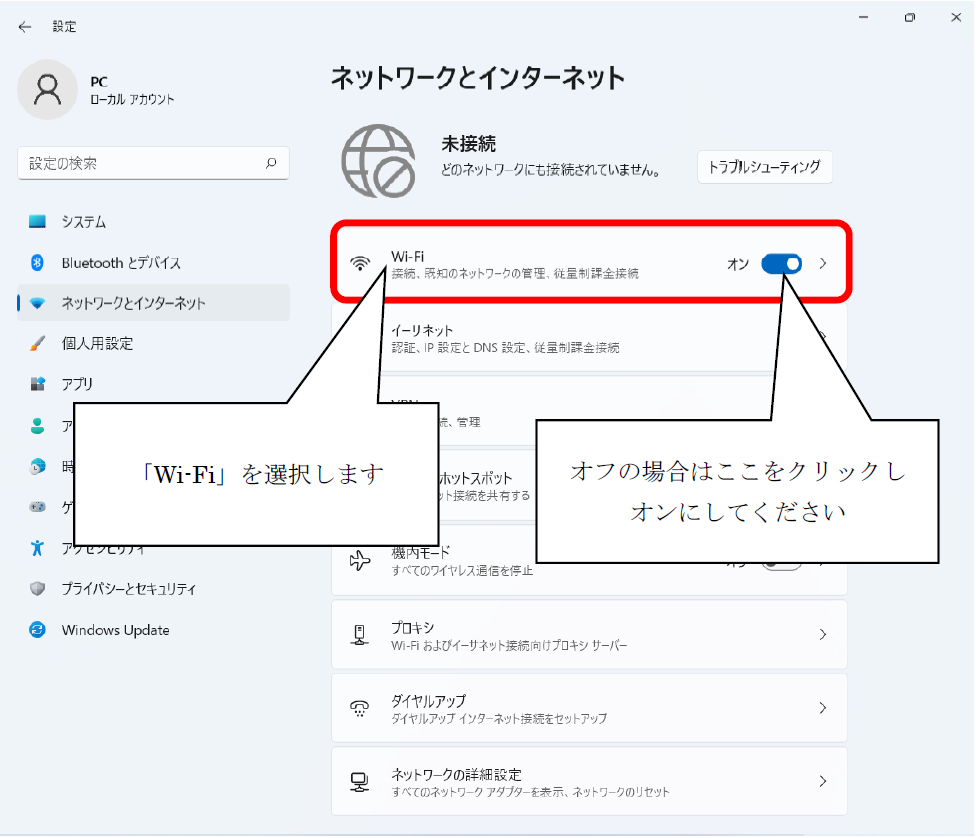Image resolution: width=976 pixels, height=838 pixels.
Task: Click the PC user avatar icon
Action: click(x=47, y=89)
